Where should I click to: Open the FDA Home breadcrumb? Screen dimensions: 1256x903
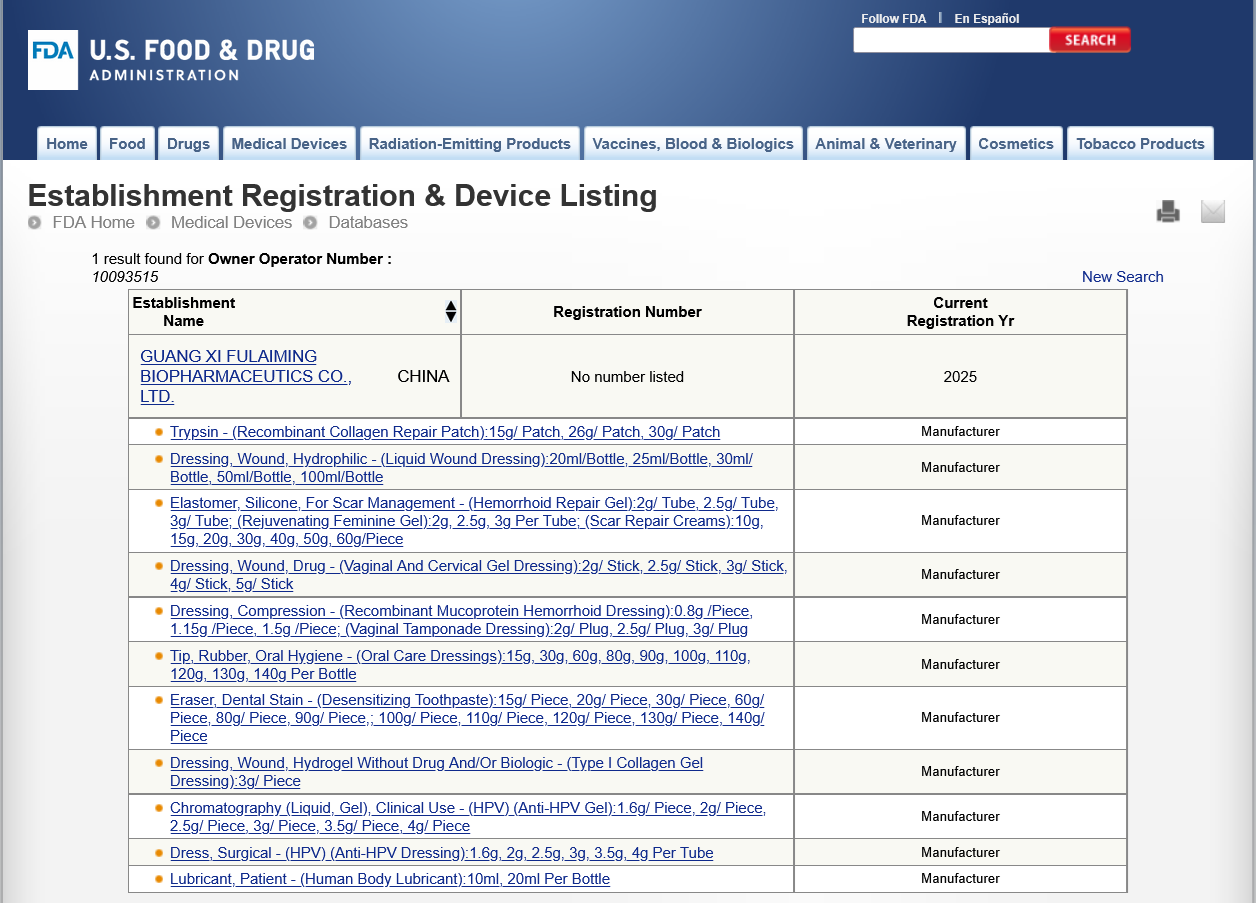pos(93,222)
